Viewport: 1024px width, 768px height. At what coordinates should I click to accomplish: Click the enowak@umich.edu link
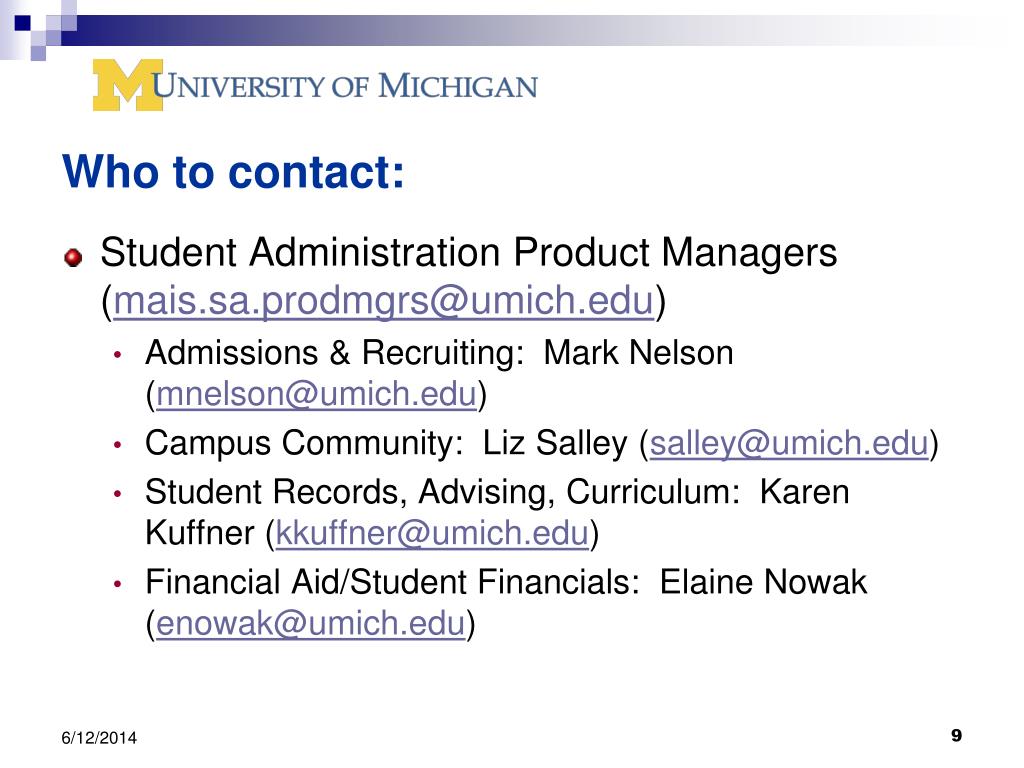[x=310, y=623]
